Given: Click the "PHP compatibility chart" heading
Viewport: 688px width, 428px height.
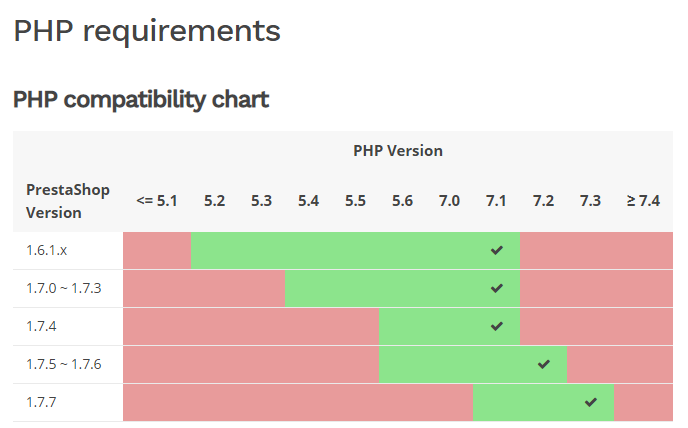Looking at the screenshot, I should (141, 100).
